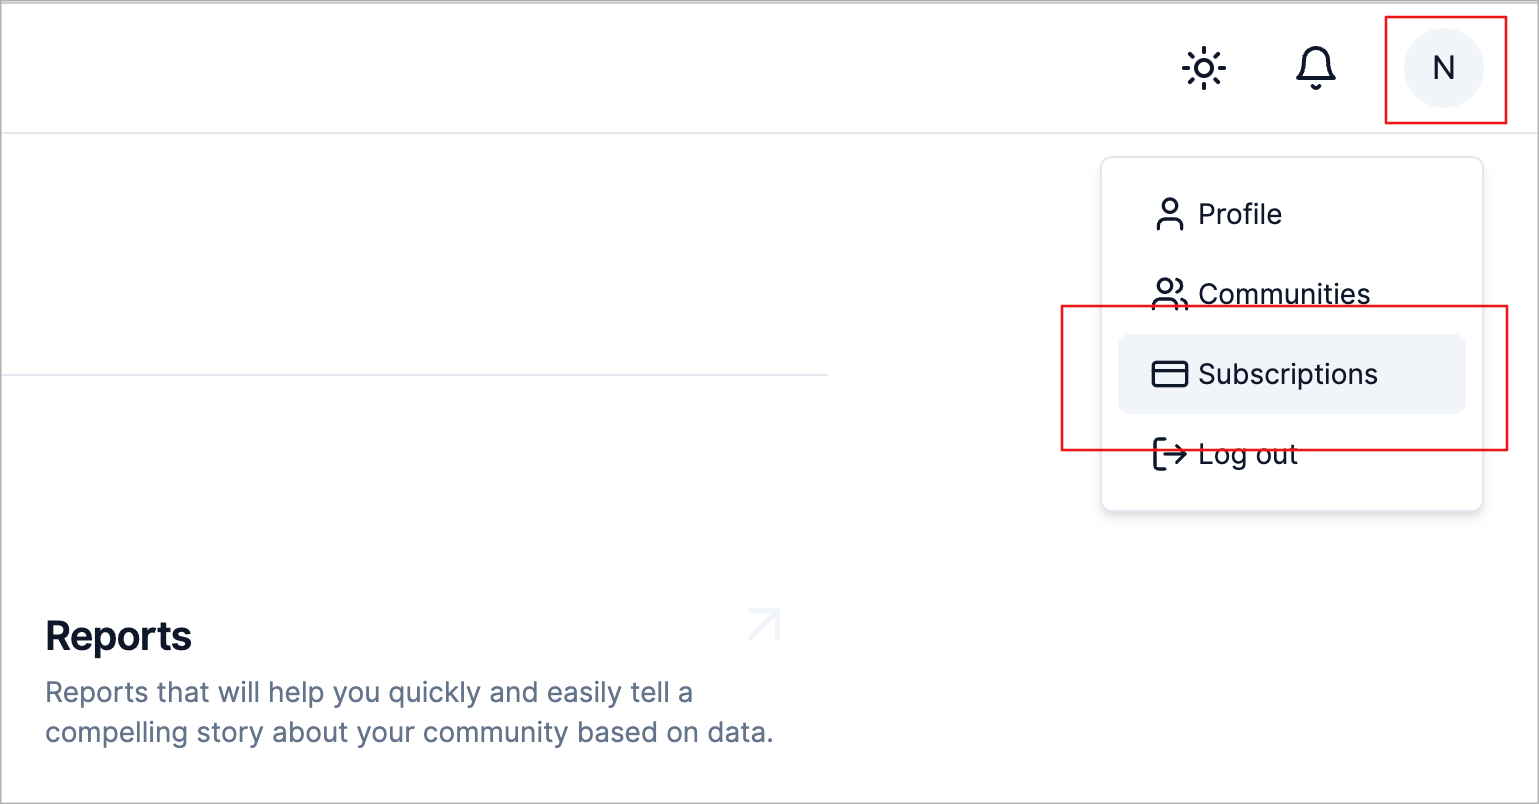Viewport: 1539px width, 804px height.
Task: Open notifications with the bell icon
Action: pos(1316,68)
